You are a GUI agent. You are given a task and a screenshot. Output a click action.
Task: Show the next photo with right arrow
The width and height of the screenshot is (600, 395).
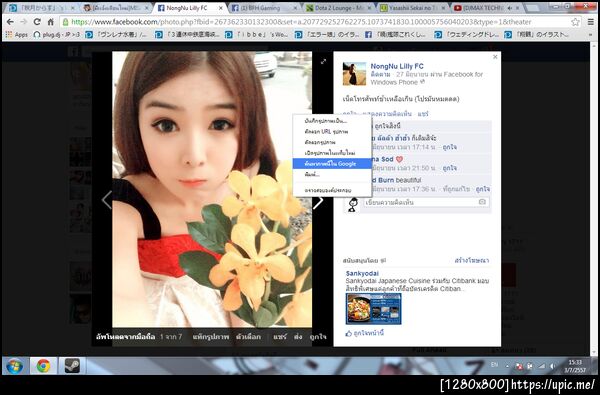click(x=318, y=201)
